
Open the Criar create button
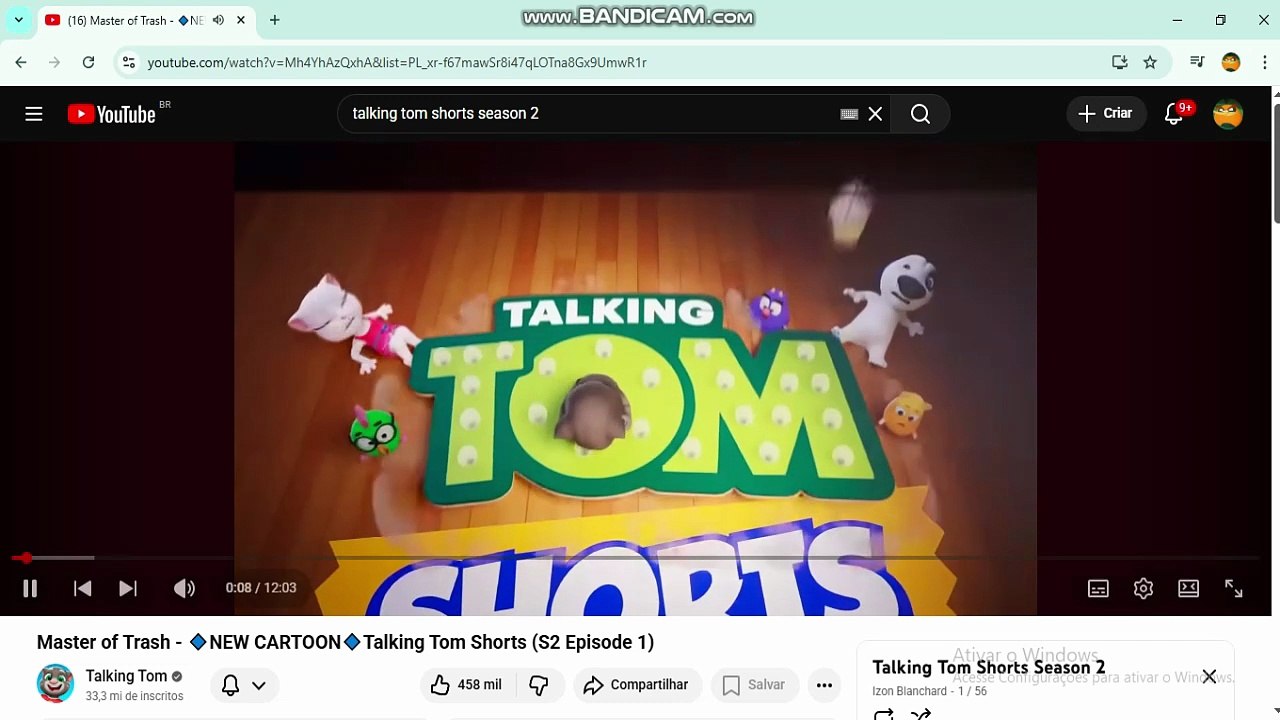(1106, 114)
